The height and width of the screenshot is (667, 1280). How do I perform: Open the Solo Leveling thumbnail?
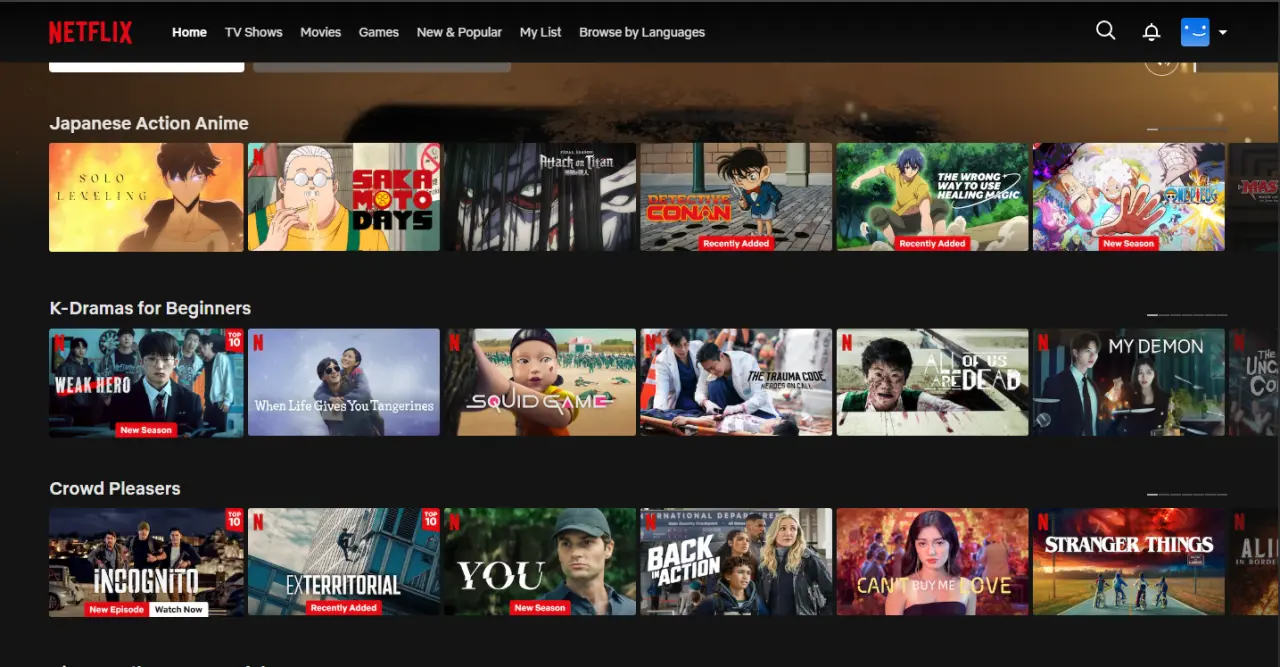[146, 197]
